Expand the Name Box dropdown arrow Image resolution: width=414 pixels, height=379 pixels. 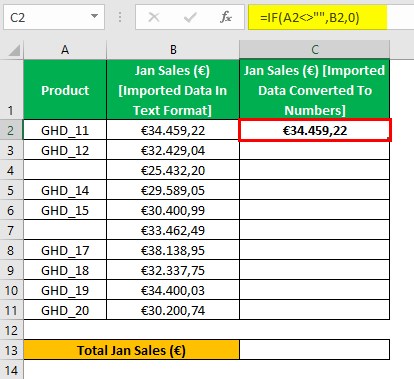[x=94, y=16]
